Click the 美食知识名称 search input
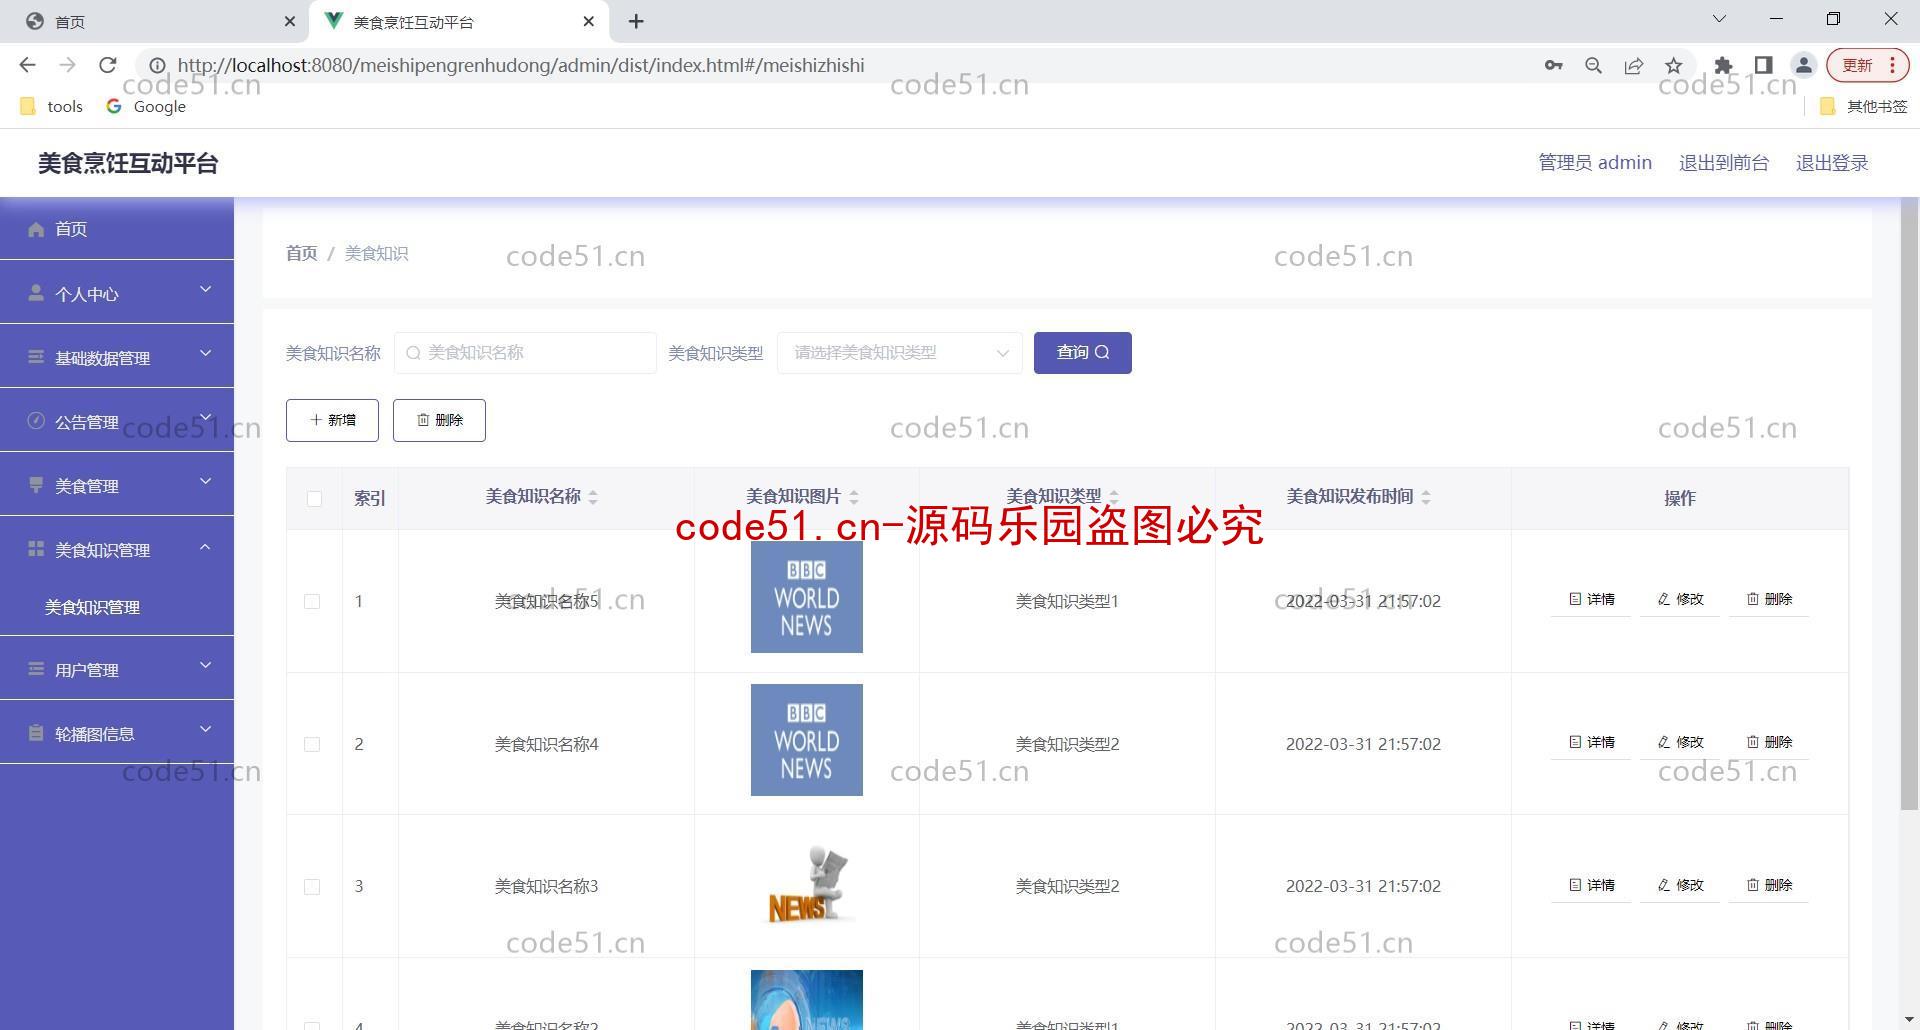Image resolution: width=1920 pixels, height=1030 pixels. [x=525, y=353]
